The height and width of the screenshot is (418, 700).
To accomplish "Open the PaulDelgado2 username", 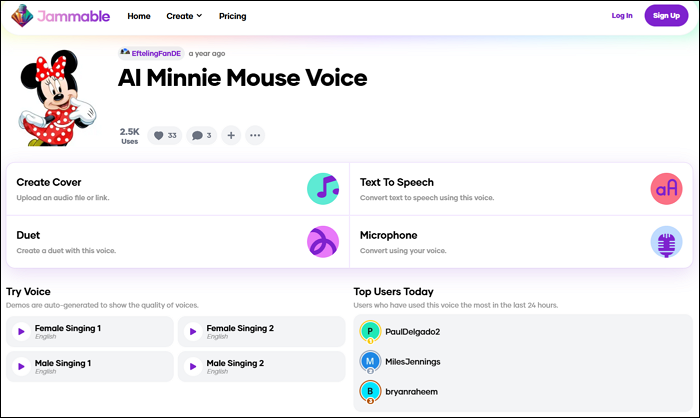I will pos(412,332).
